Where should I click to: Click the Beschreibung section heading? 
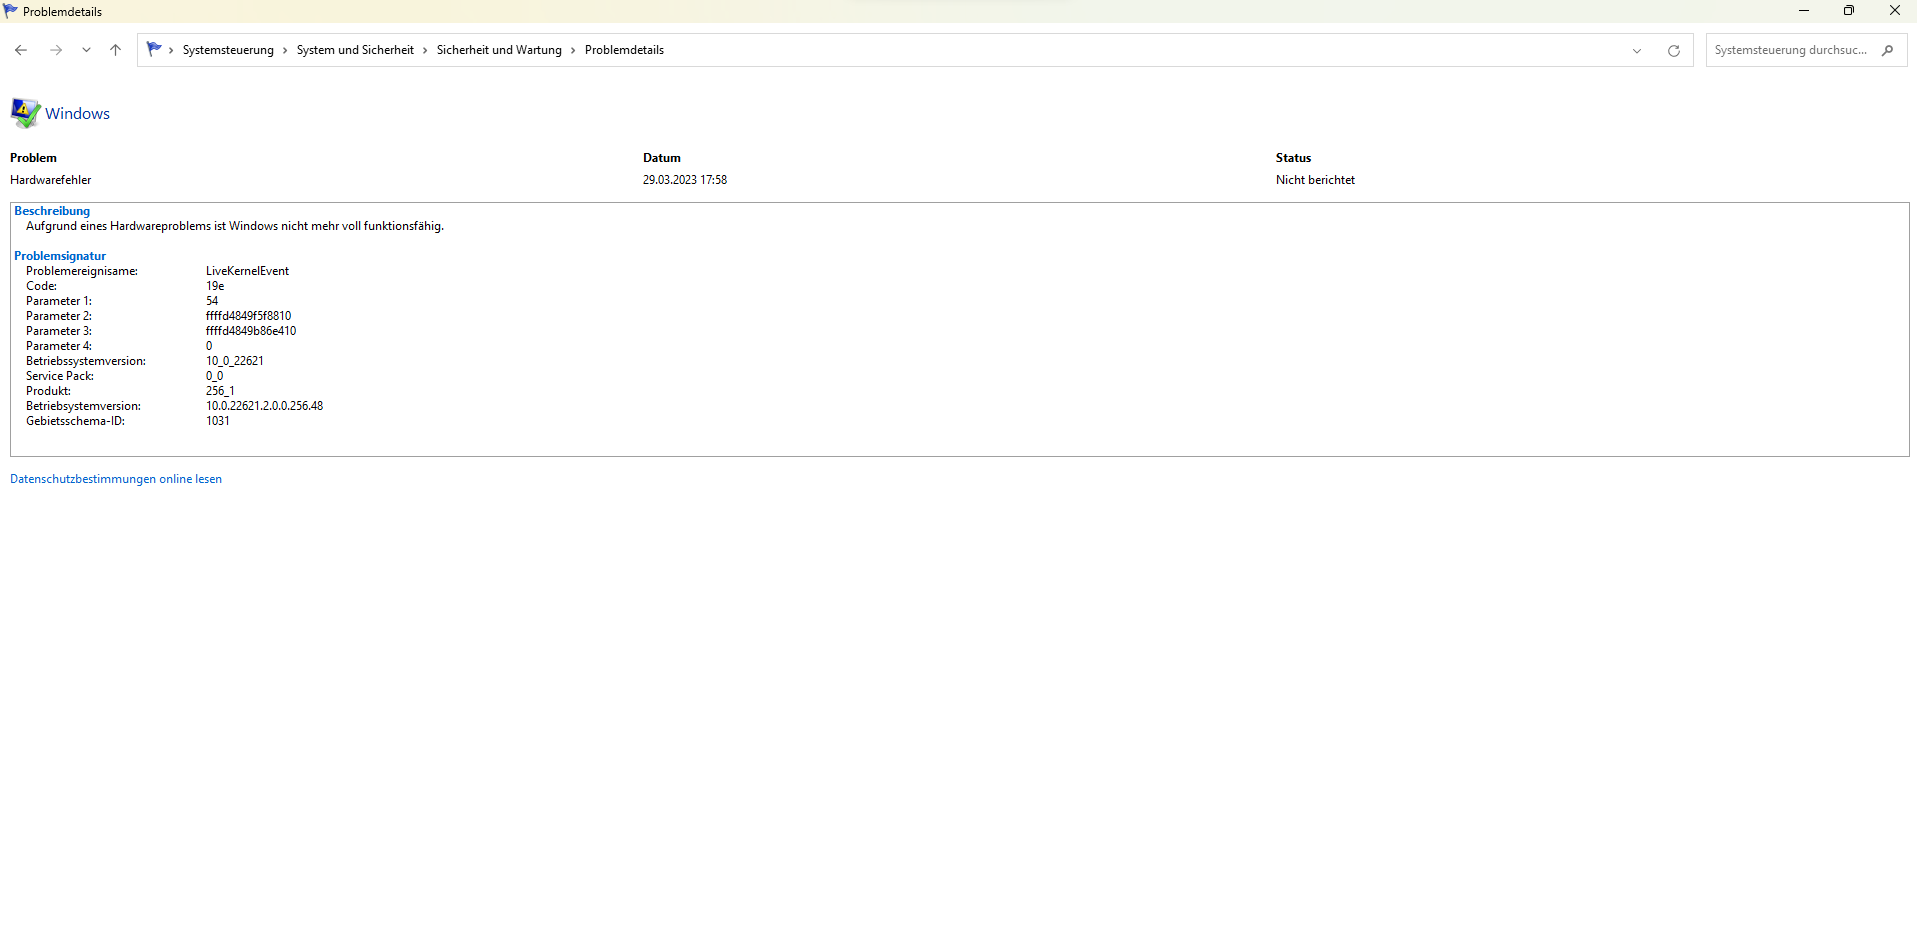tap(52, 211)
